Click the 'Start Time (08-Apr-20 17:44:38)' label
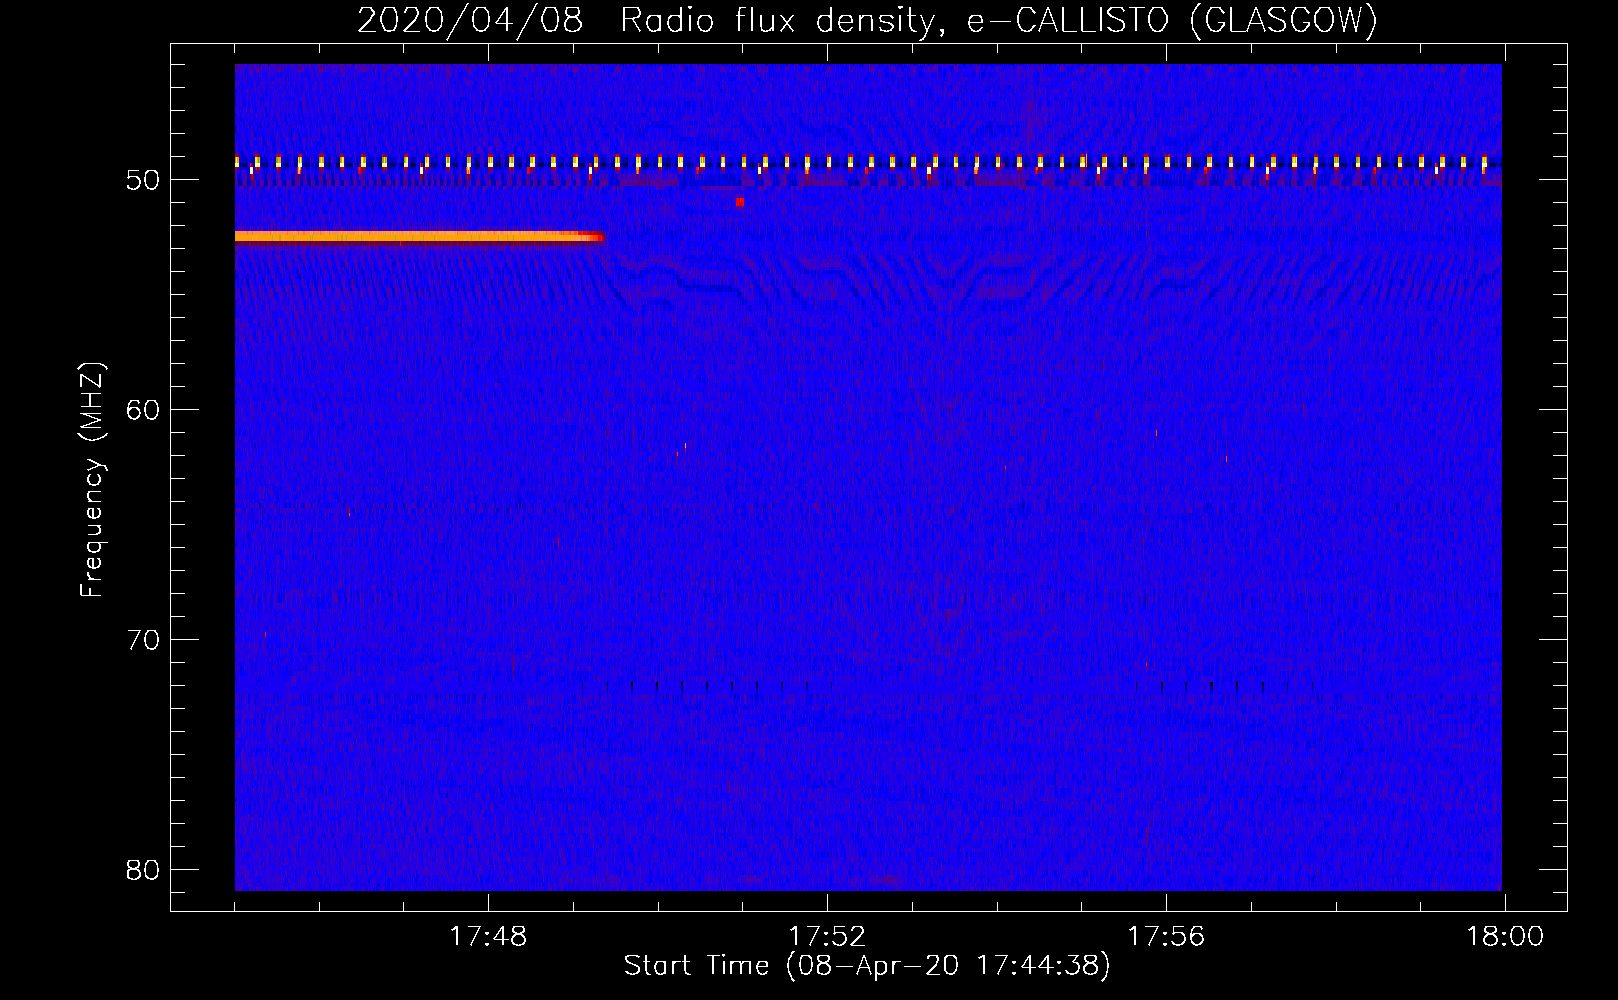 point(867,966)
